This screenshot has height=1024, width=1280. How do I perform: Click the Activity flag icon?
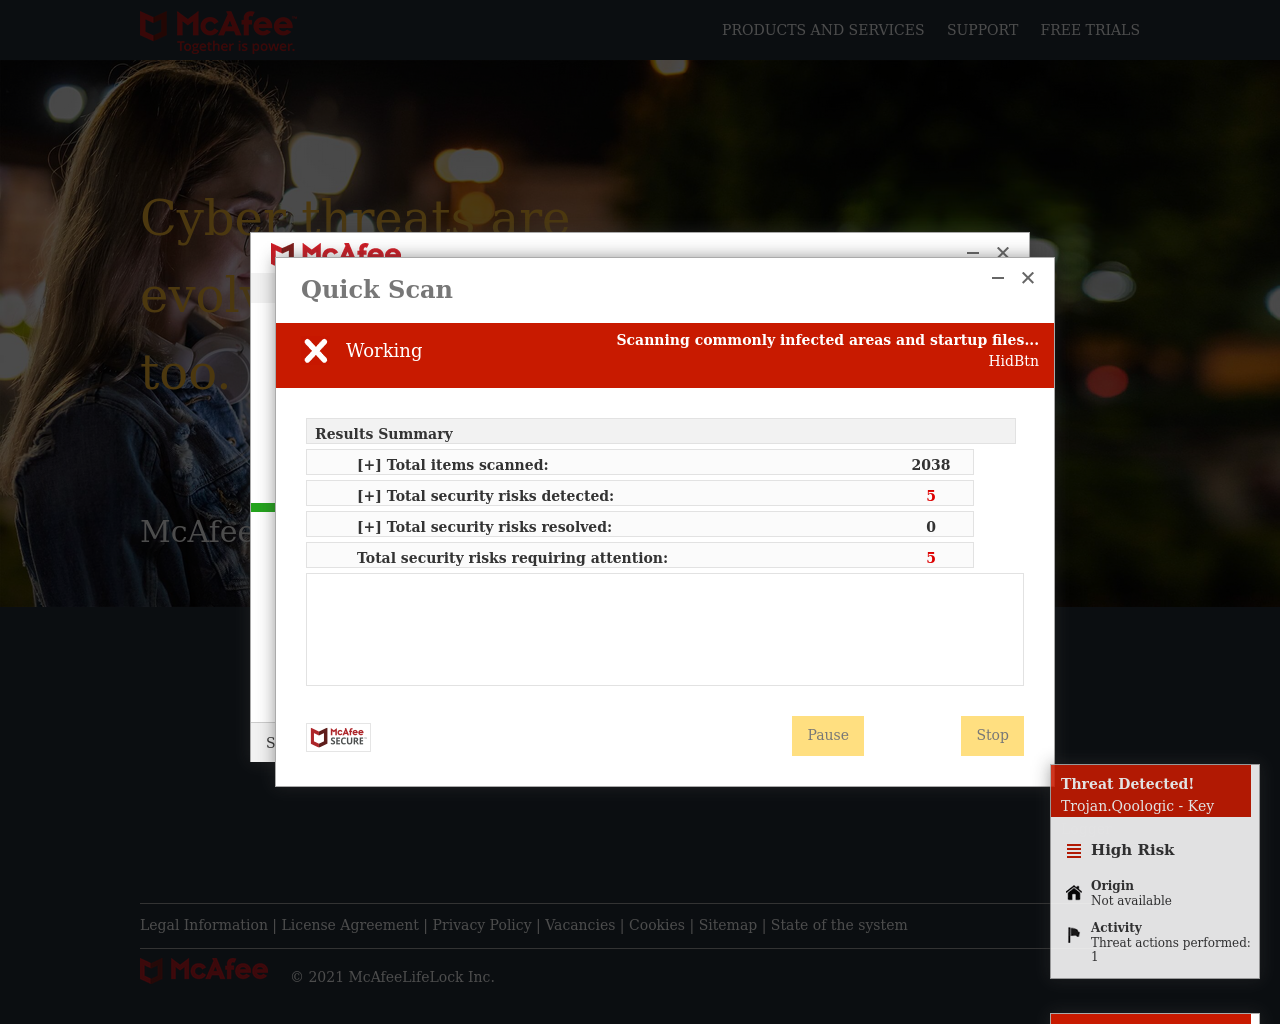(1074, 935)
